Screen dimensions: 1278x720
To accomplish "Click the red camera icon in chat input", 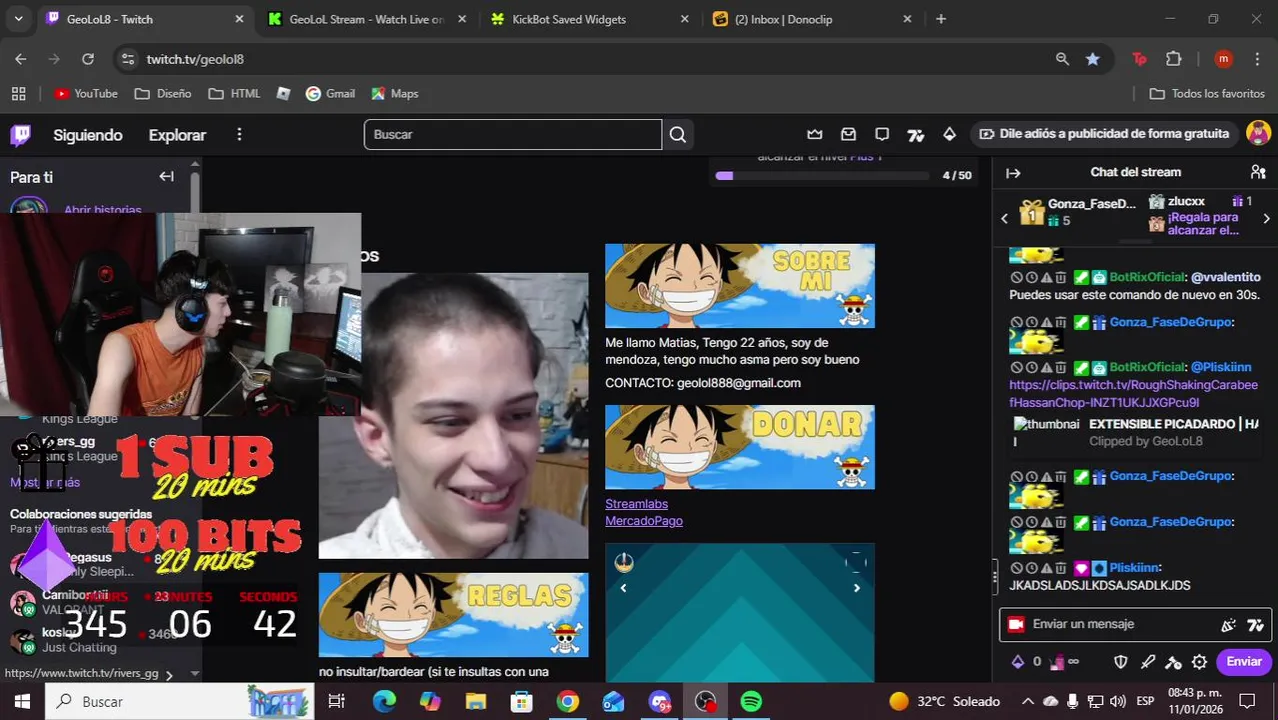I will click(x=1016, y=624).
